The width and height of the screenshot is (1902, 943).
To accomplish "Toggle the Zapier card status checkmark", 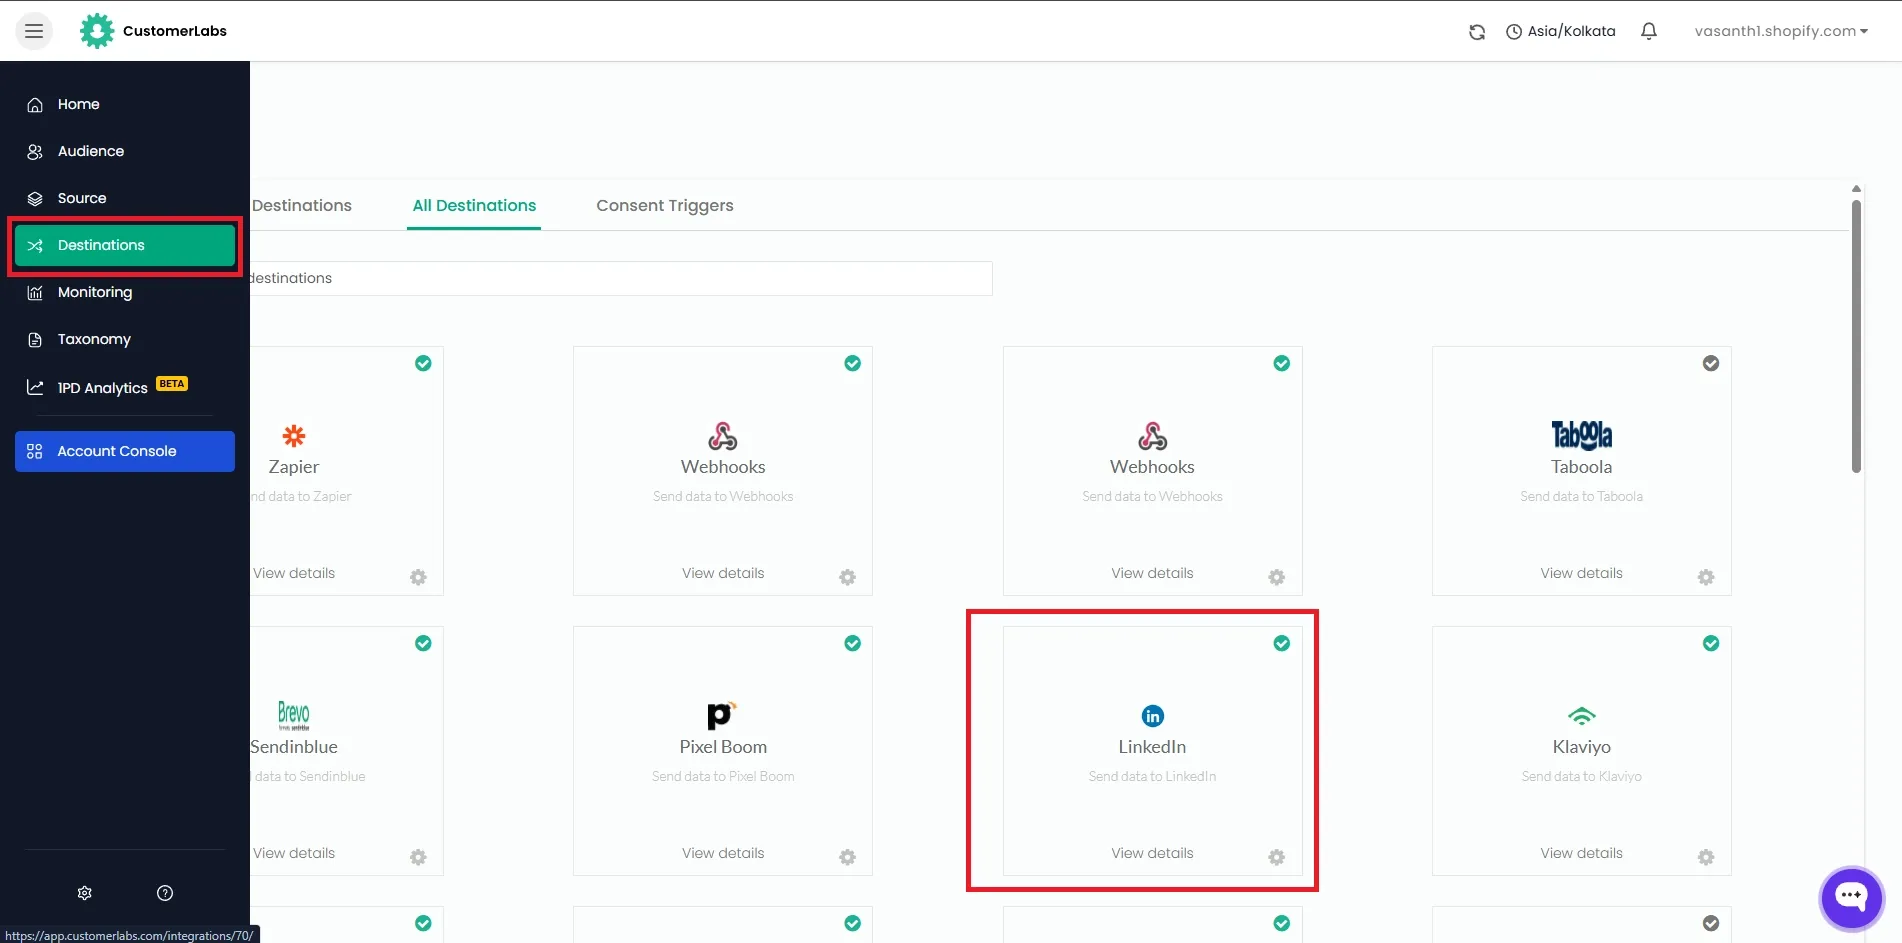I will 423,363.
